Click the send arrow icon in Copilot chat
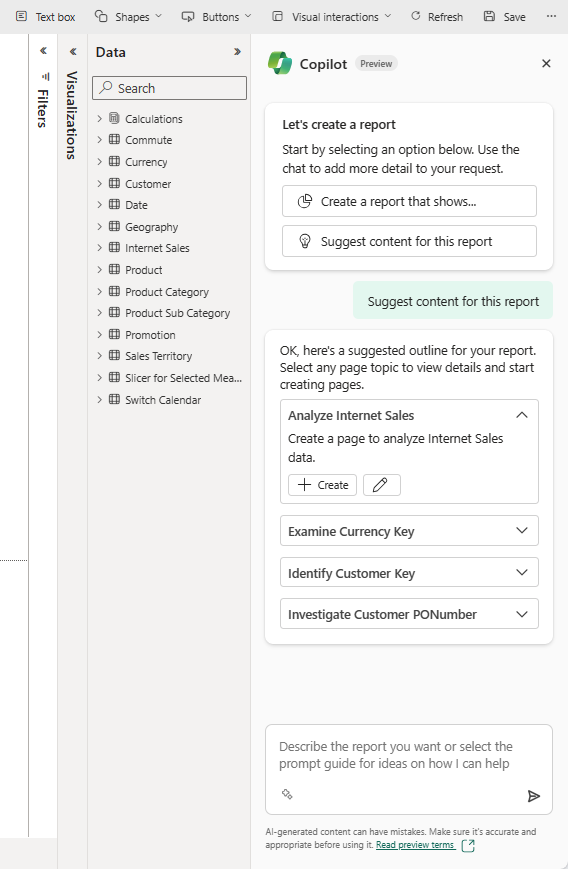568x869 pixels. coord(534,796)
